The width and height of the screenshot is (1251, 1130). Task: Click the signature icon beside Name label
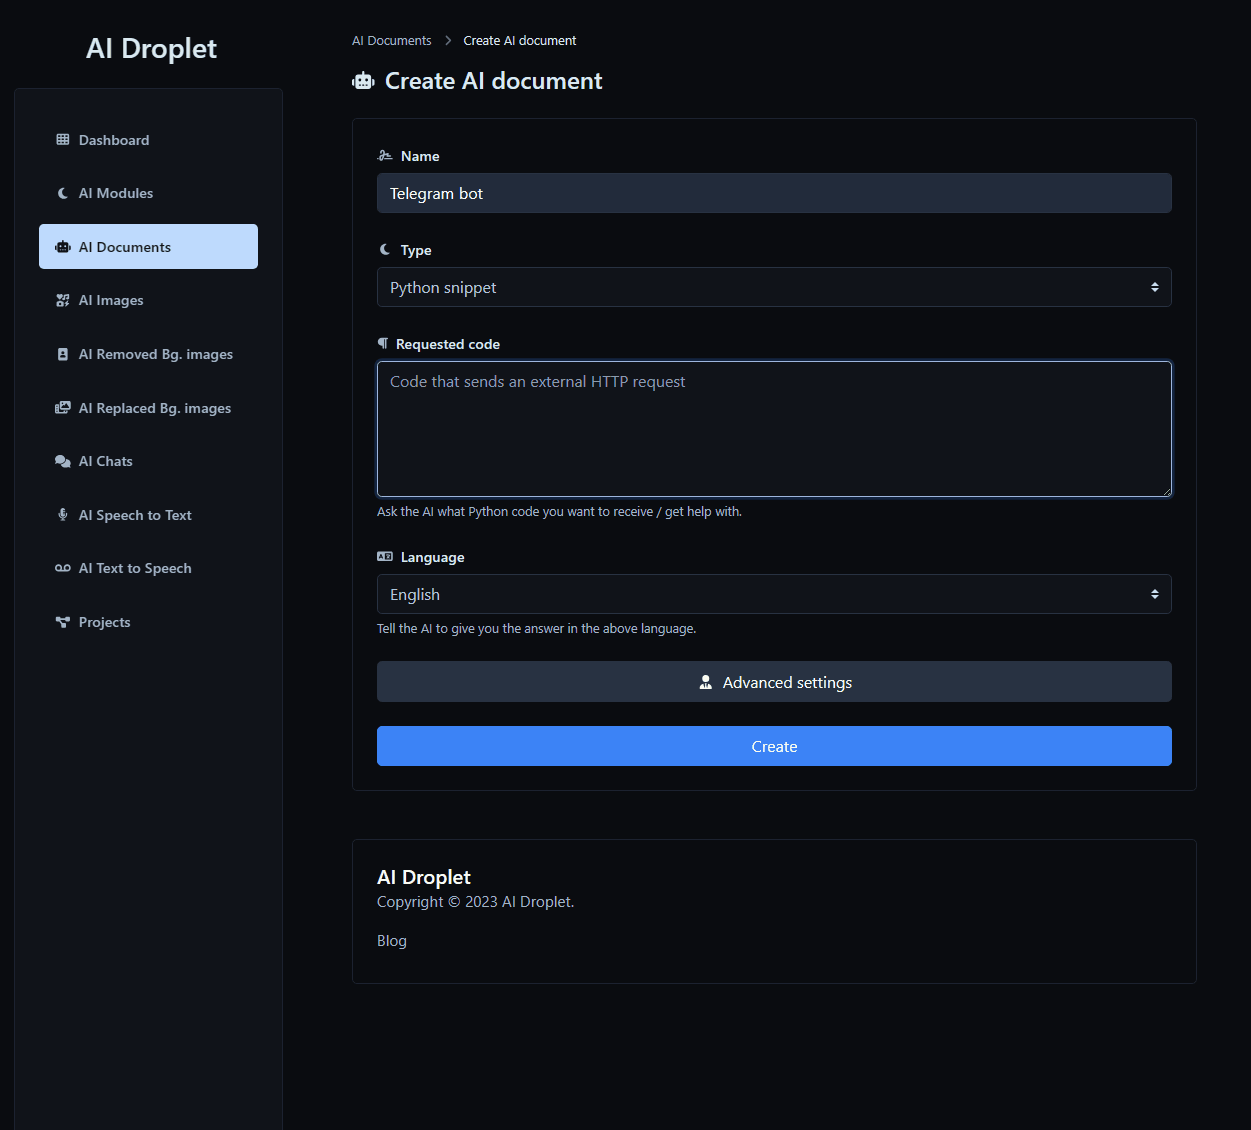(385, 156)
